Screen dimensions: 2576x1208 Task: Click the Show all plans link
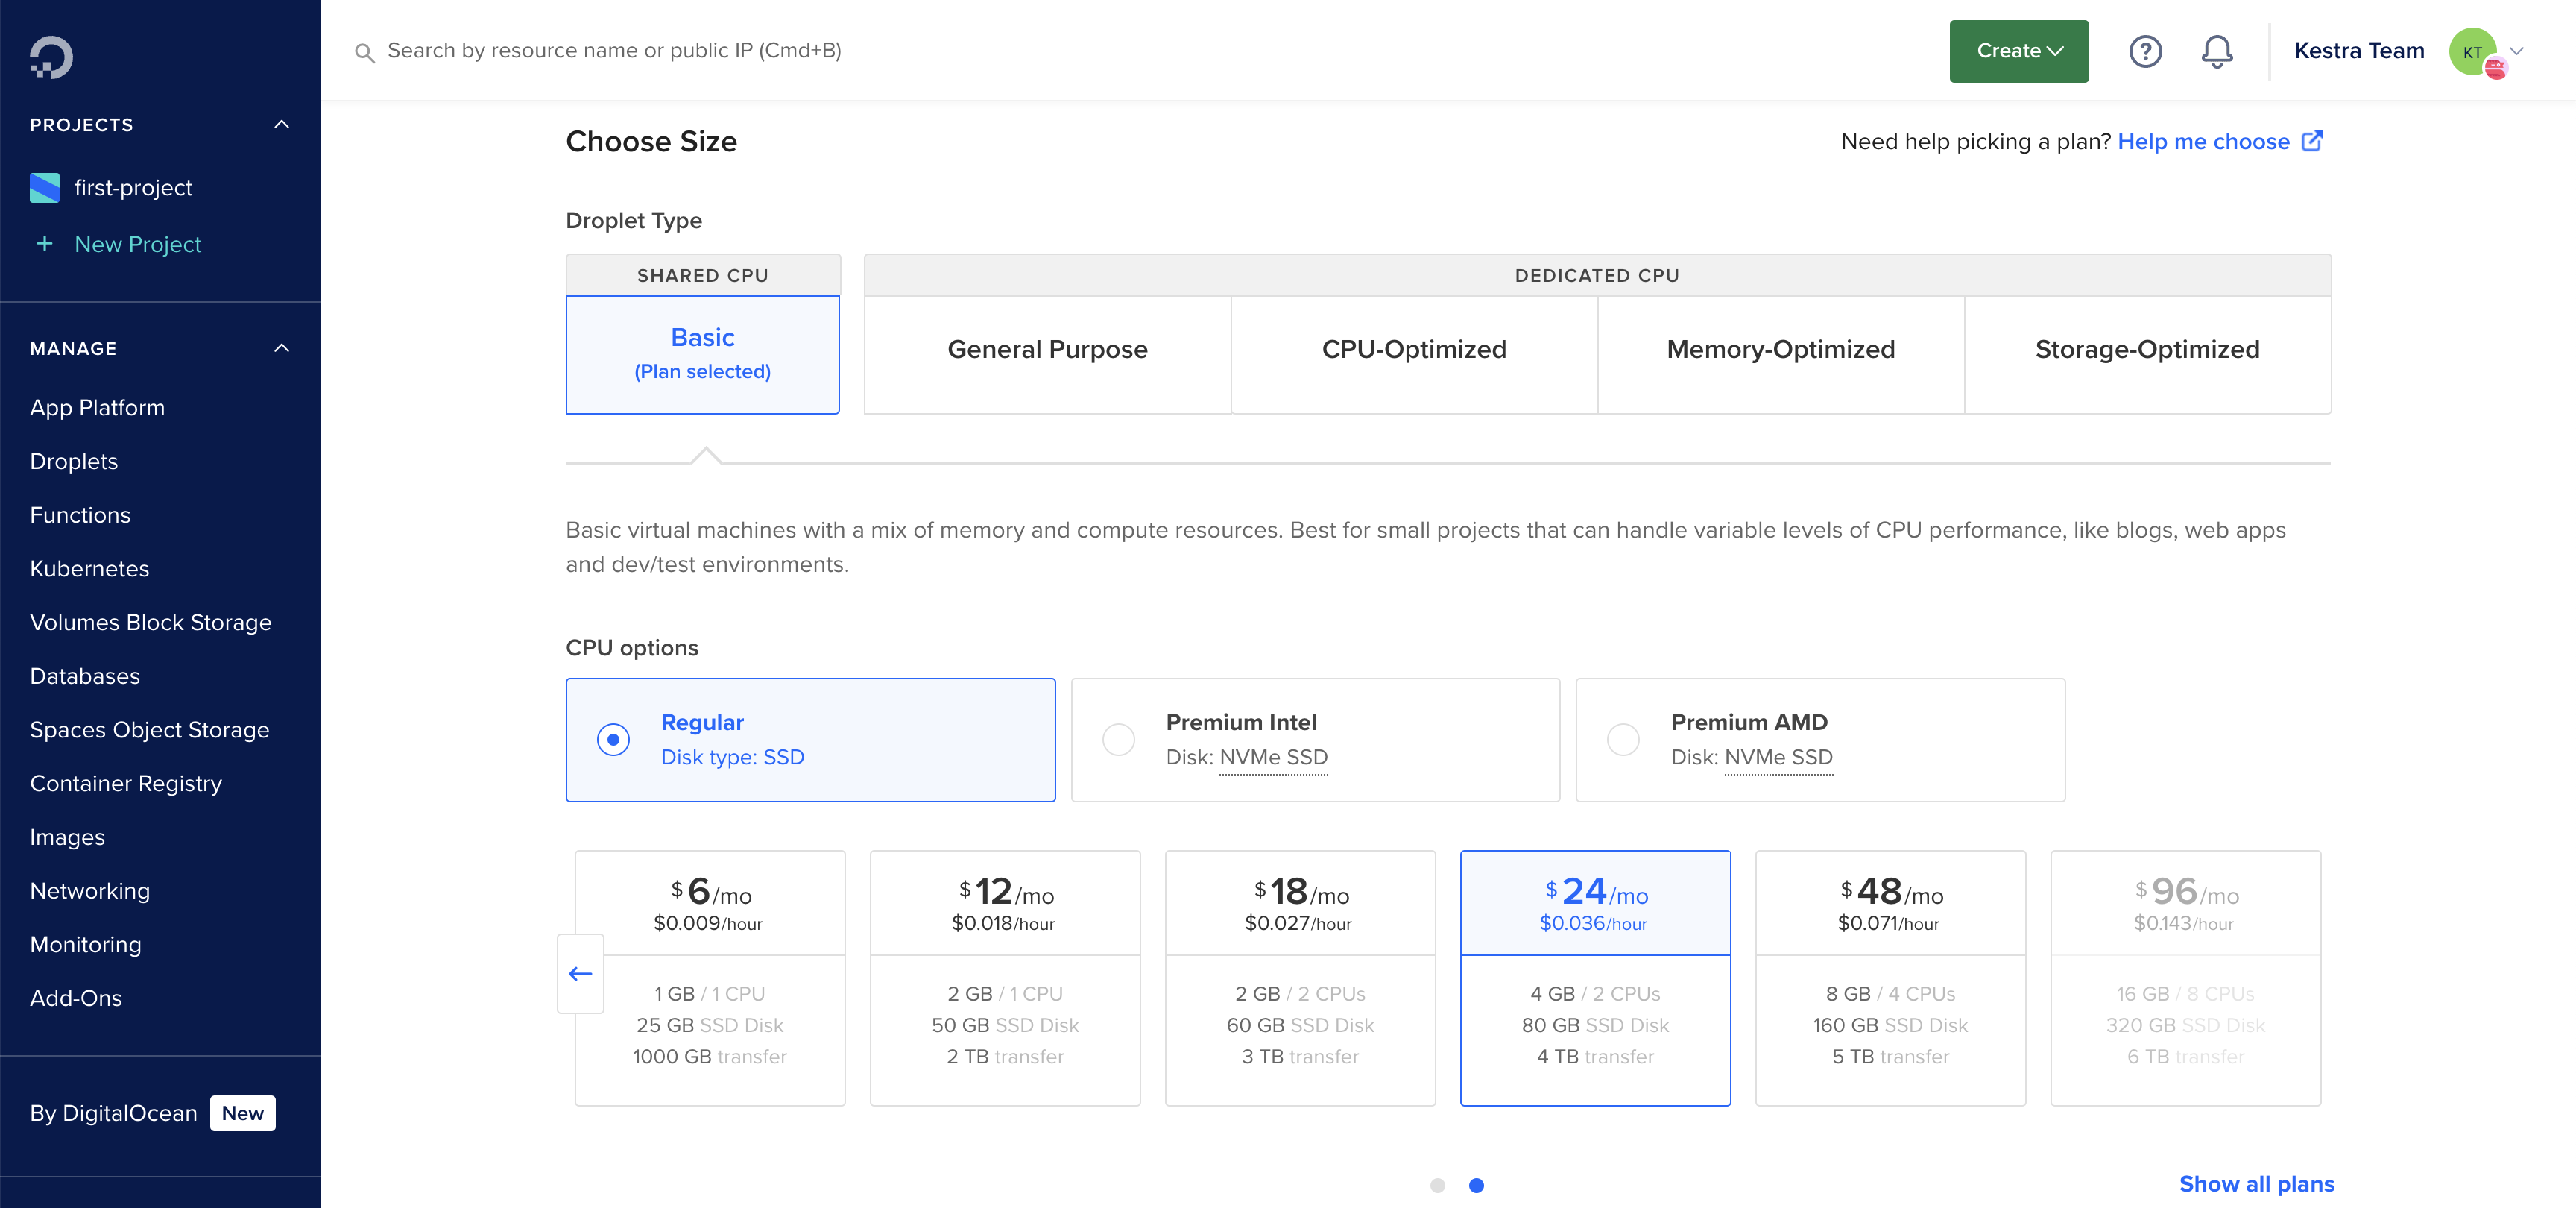coord(2256,1184)
